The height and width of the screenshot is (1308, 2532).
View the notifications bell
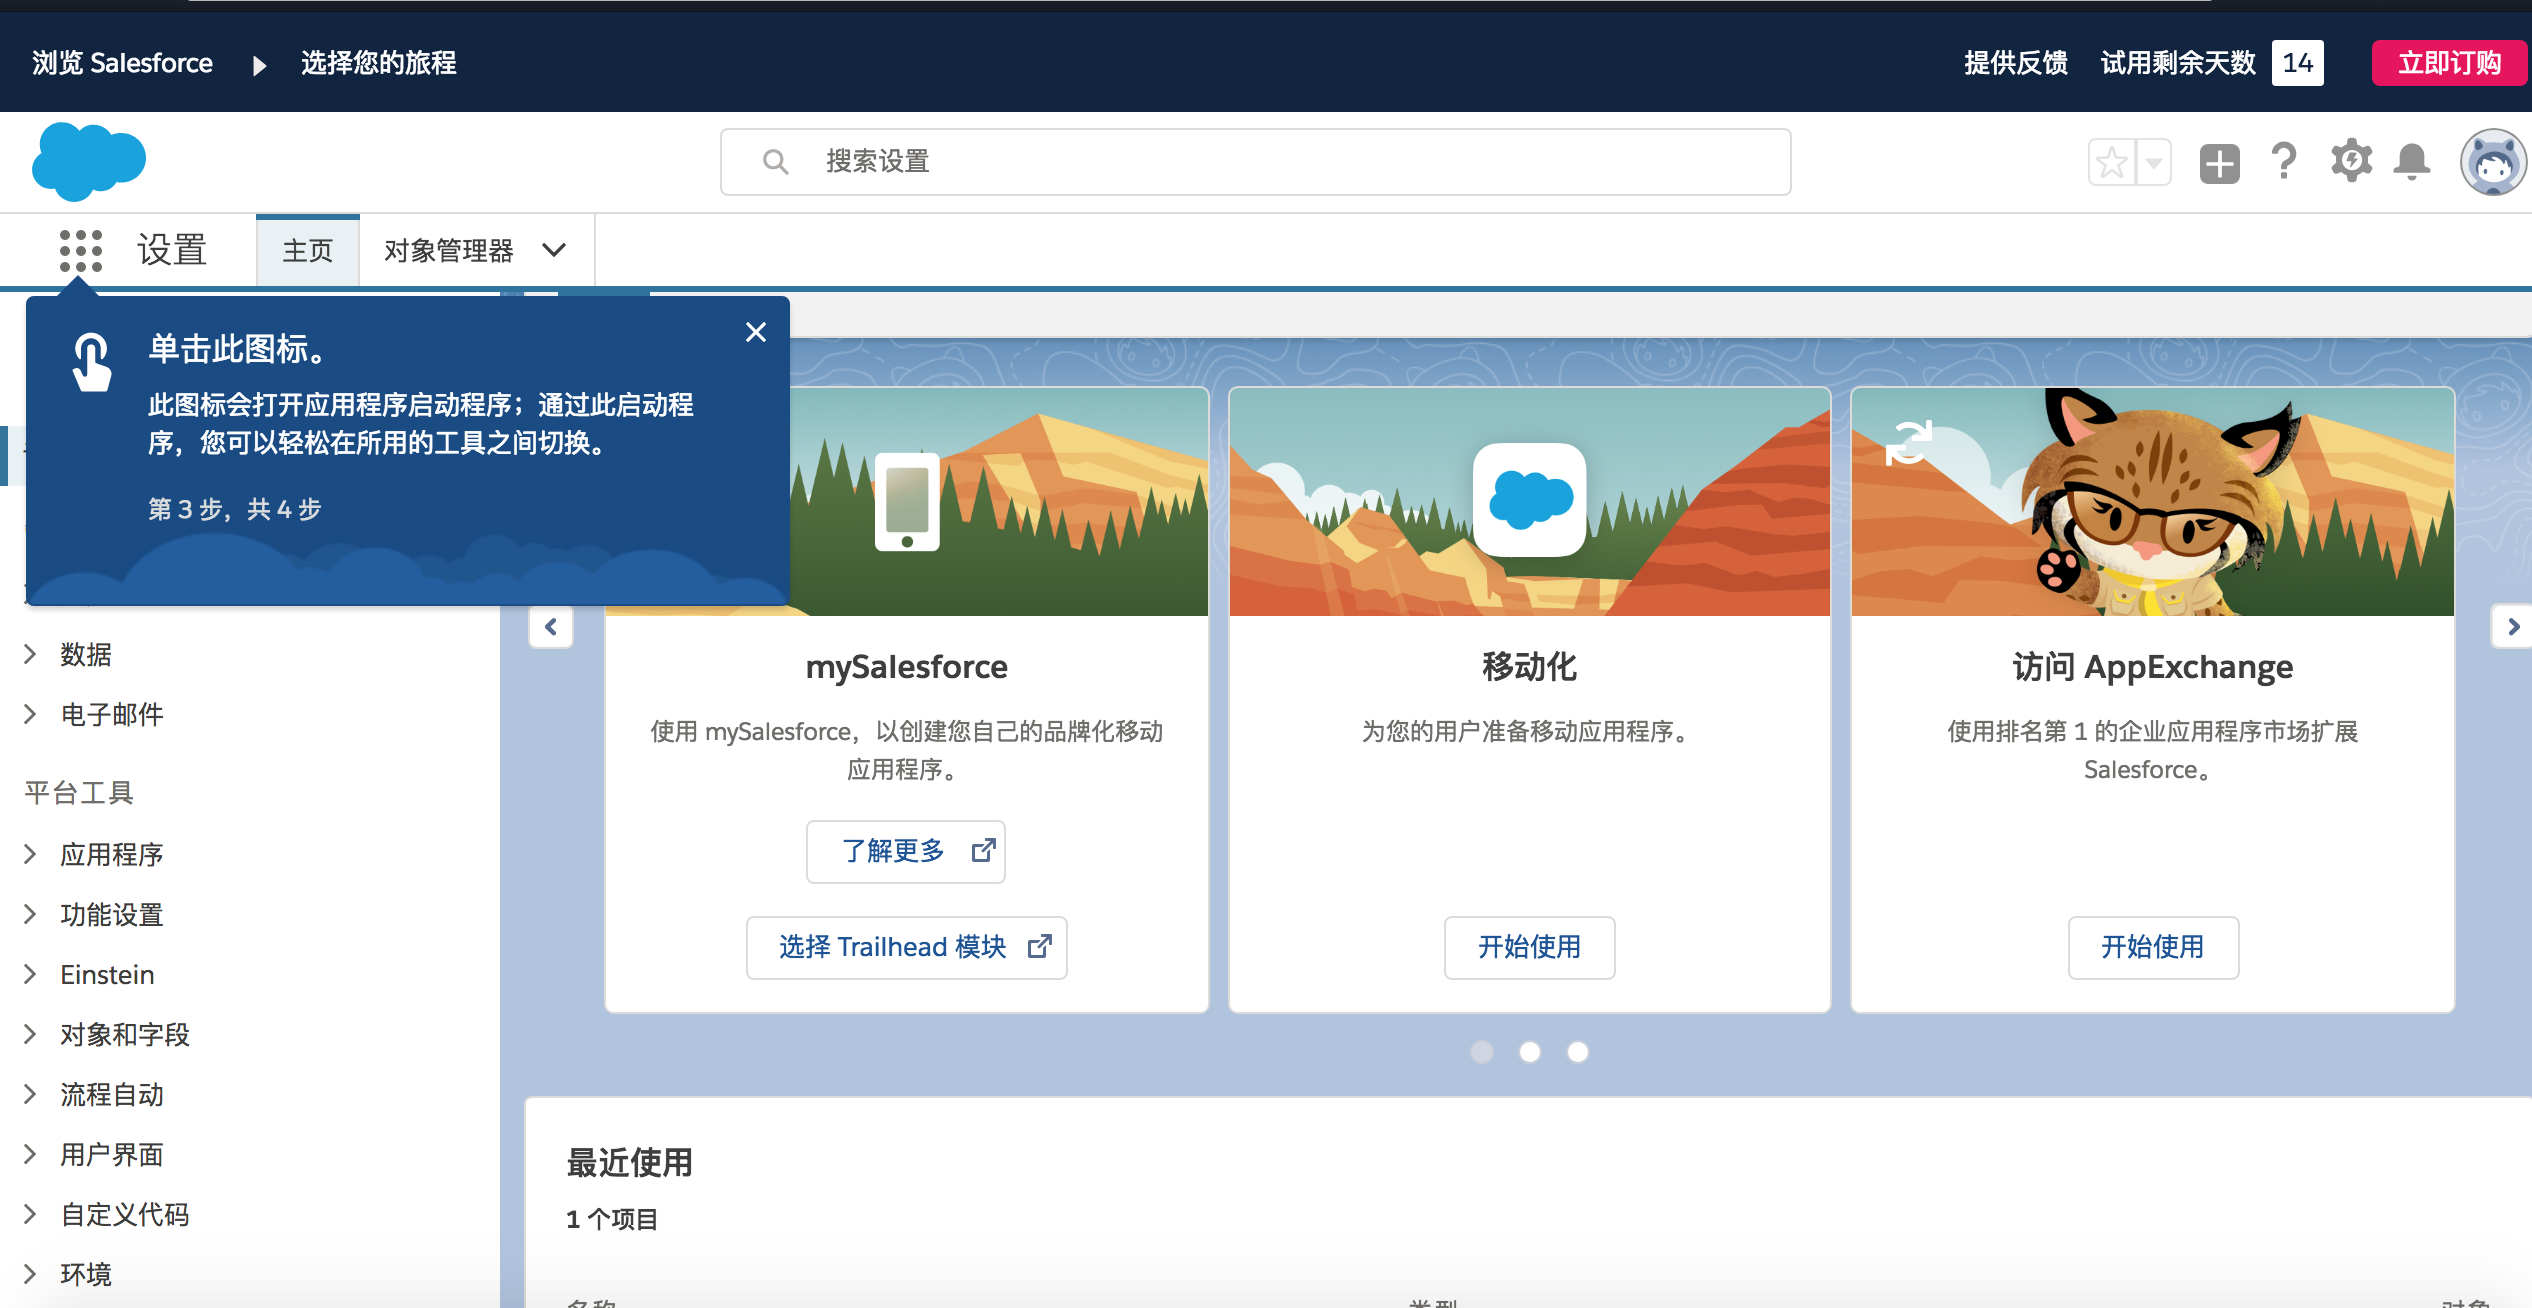(x=2412, y=161)
